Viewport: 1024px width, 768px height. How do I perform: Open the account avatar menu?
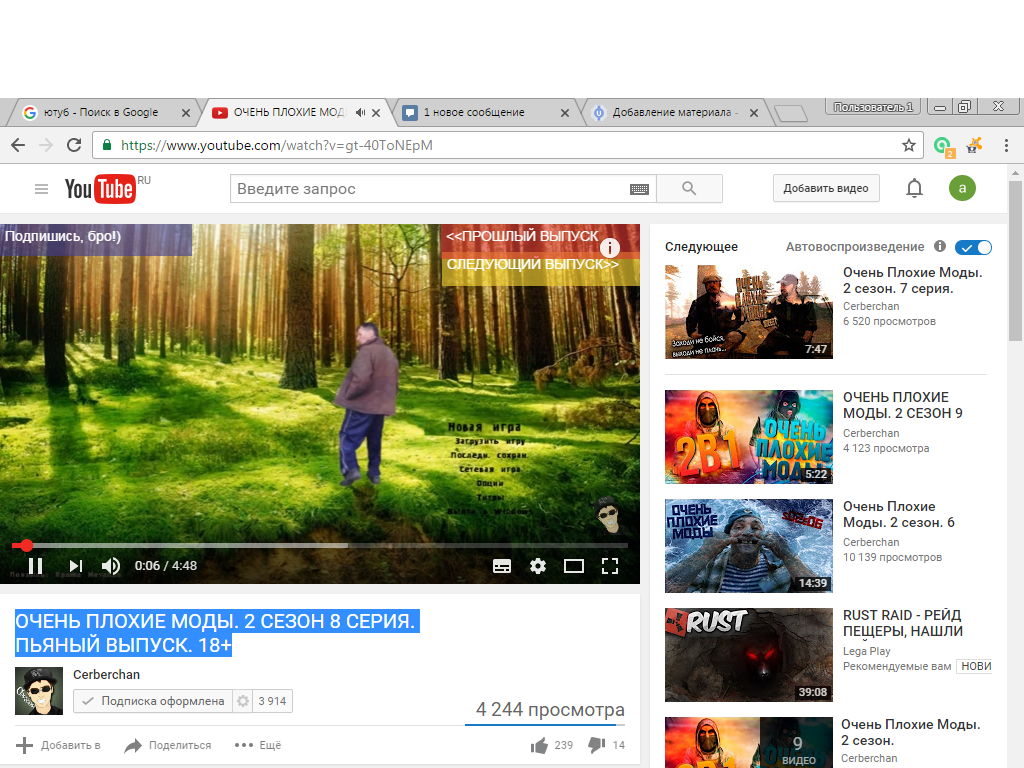(x=962, y=188)
